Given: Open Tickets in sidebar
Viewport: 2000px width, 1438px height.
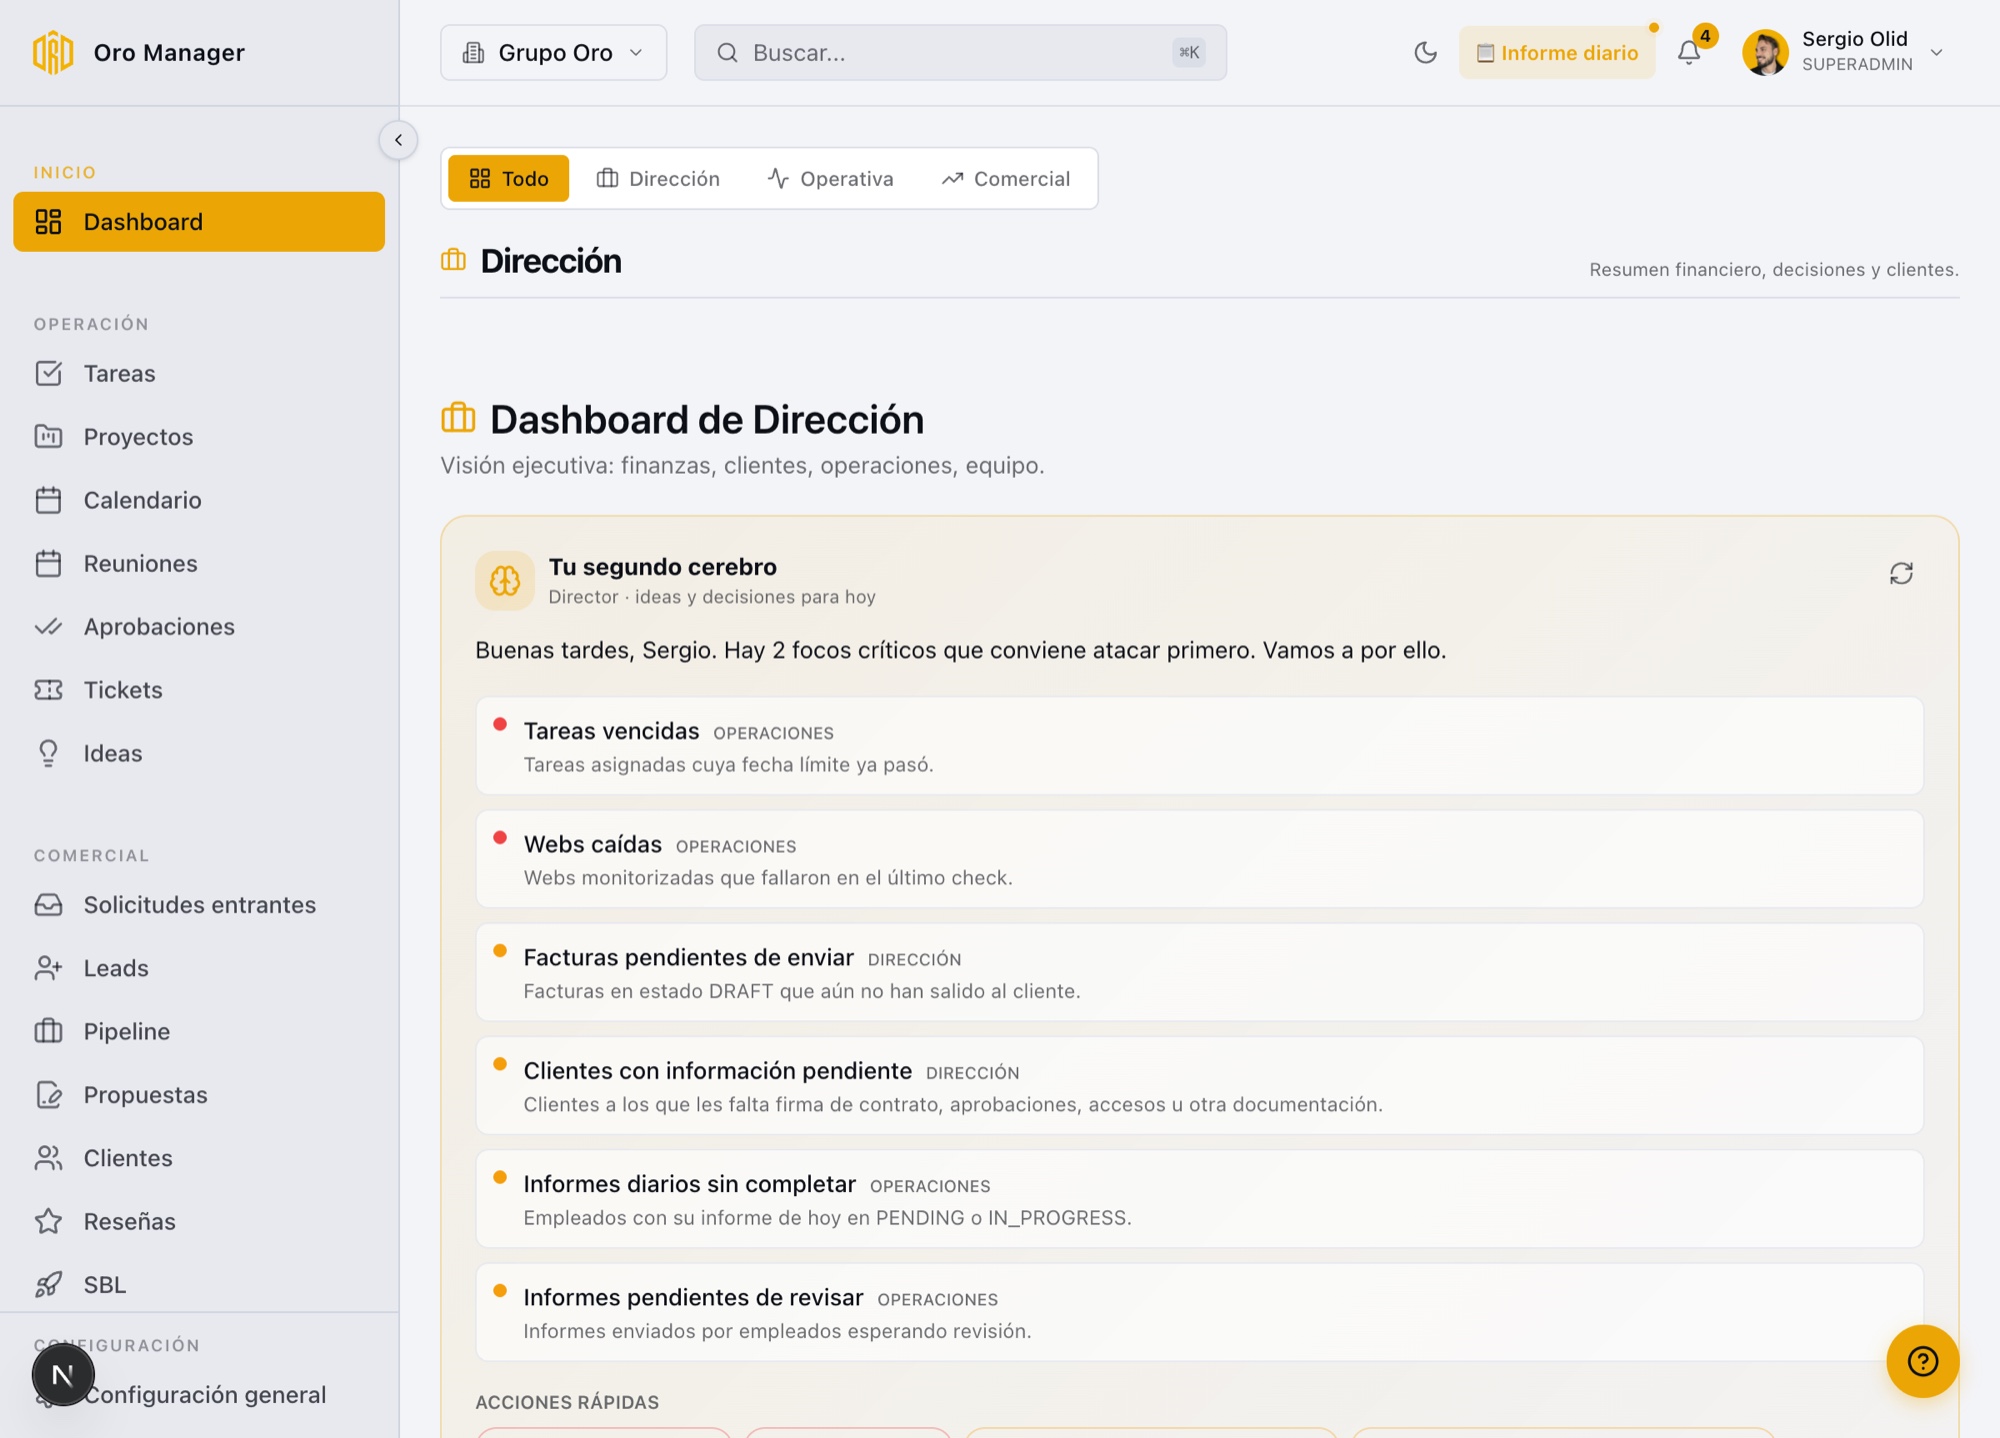Looking at the screenshot, I should (x=199, y=690).
